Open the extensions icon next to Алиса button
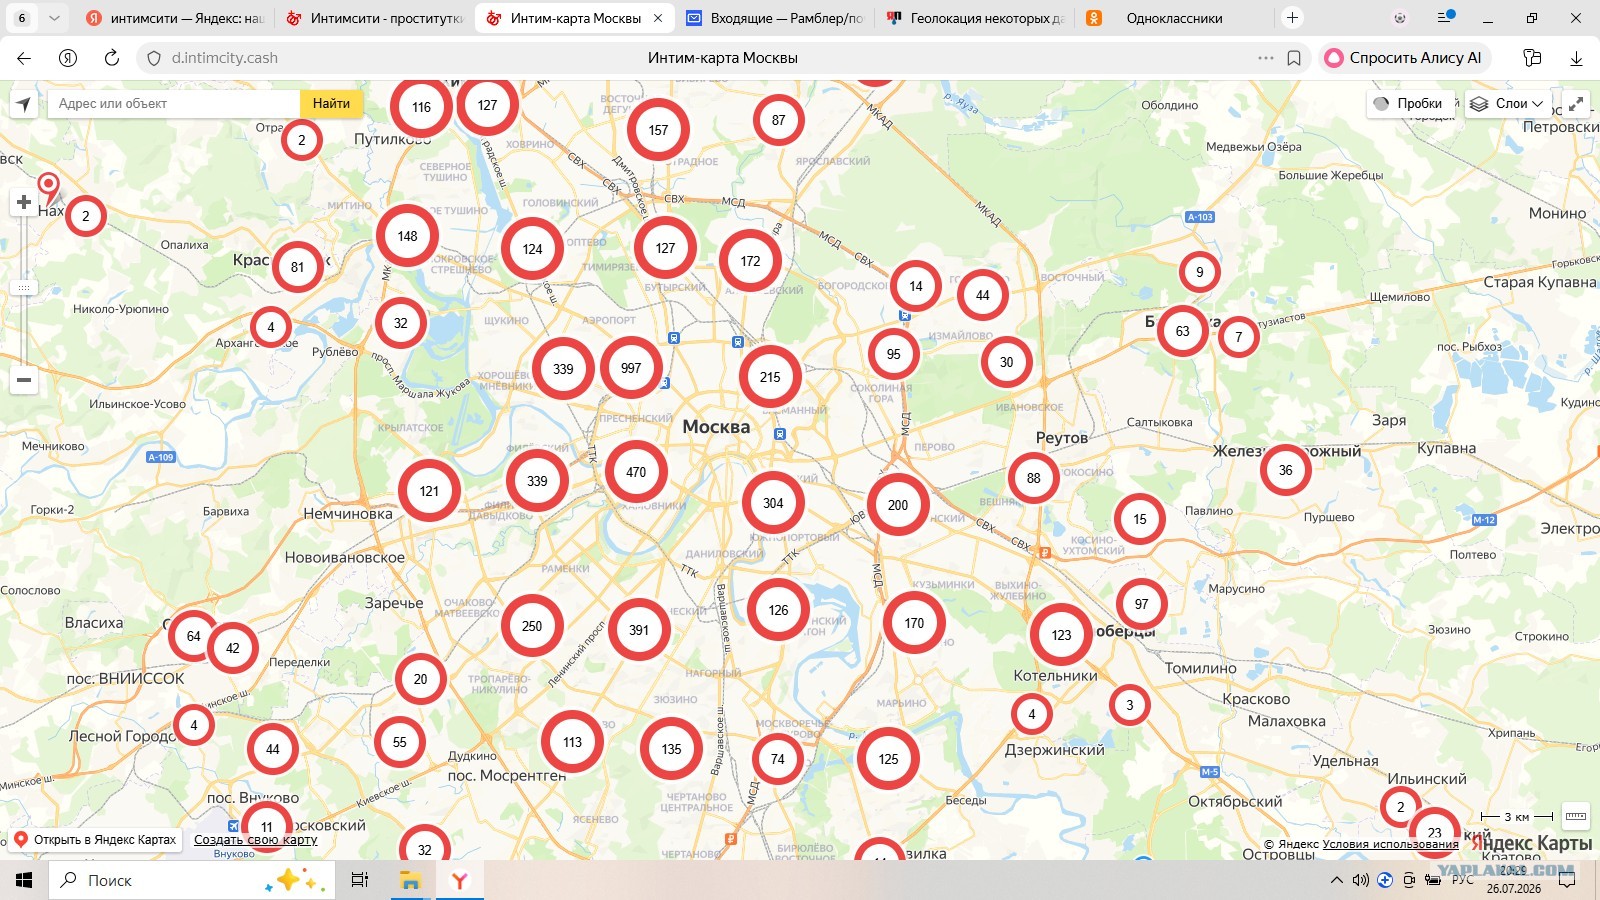The width and height of the screenshot is (1600, 900). (x=1532, y=58)
